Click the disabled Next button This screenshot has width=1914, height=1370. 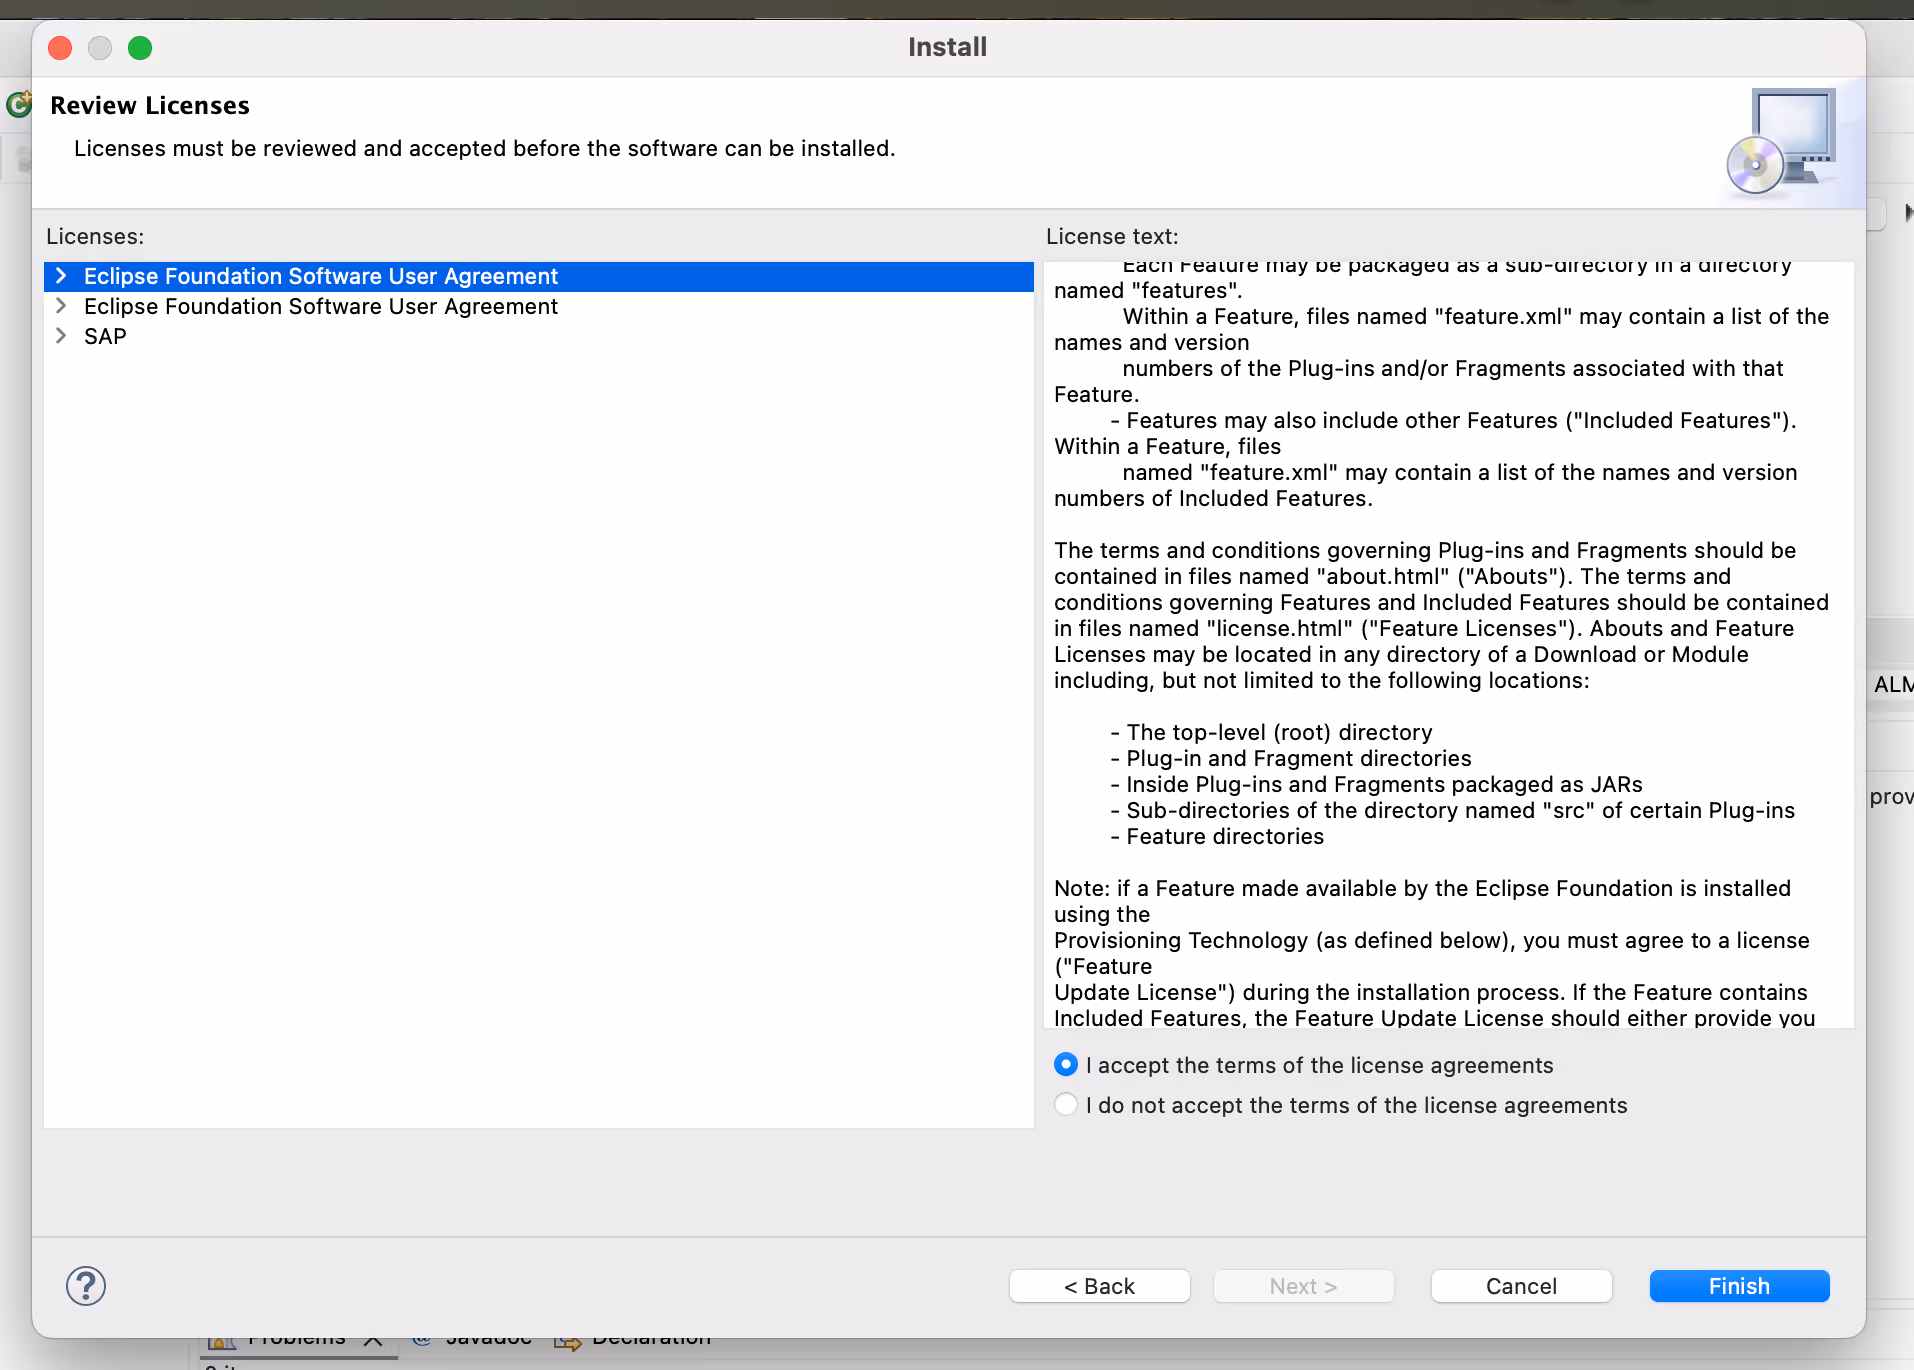(x=1304, y=1286)
